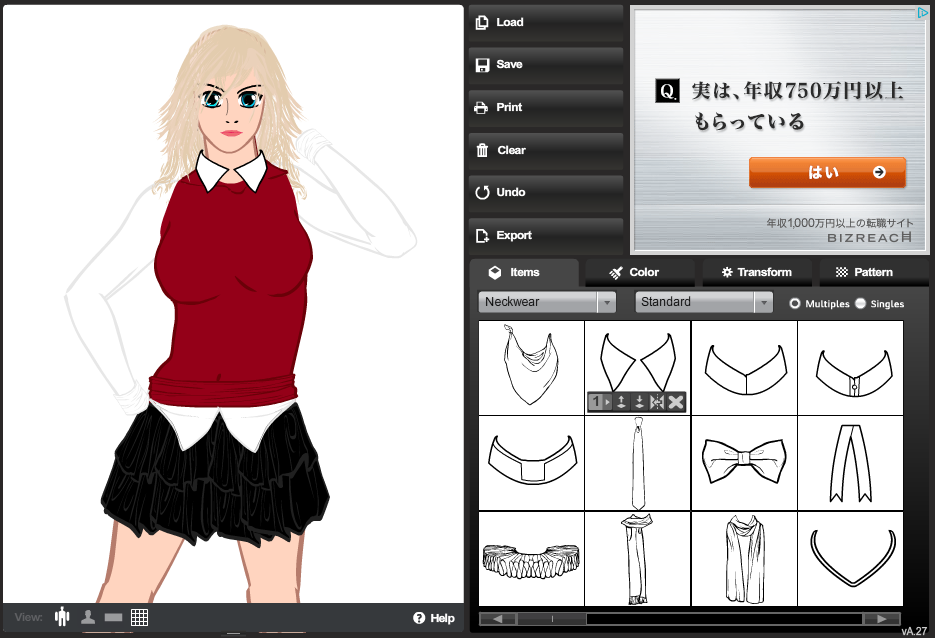Open the Transform tab

[x=756, y=272]
